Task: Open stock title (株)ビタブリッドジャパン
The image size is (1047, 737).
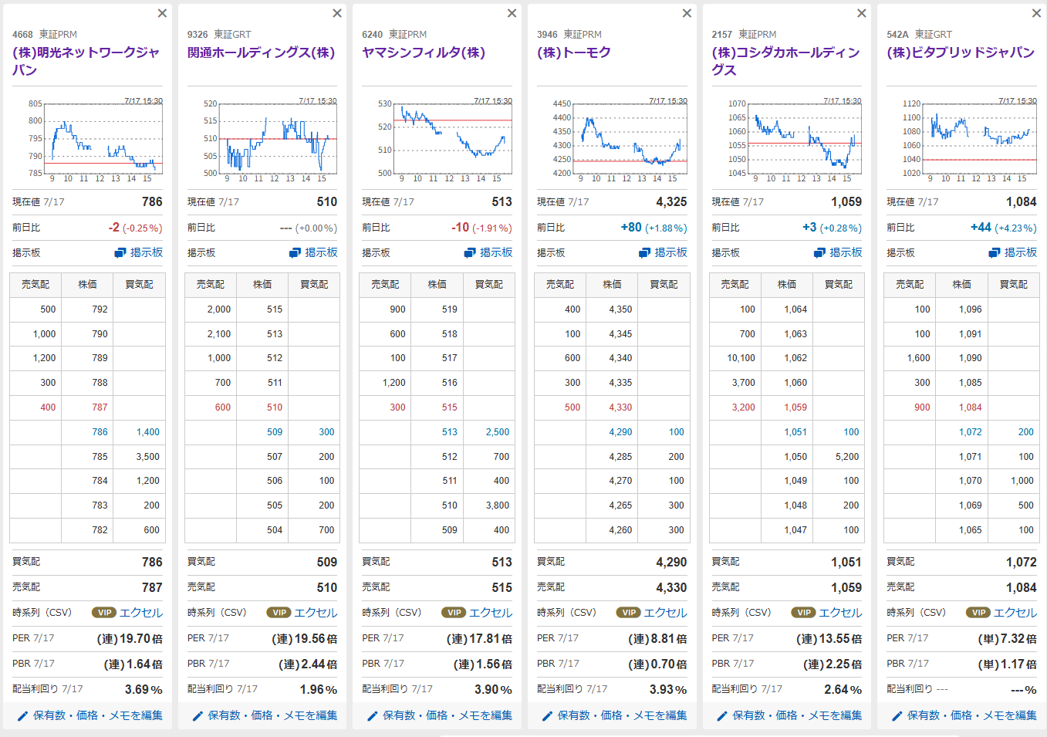Action: (x=961, y=53)
